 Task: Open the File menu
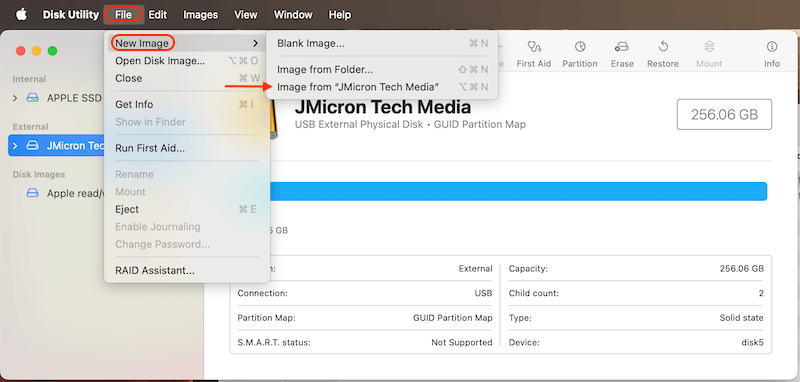pos(123,15)
